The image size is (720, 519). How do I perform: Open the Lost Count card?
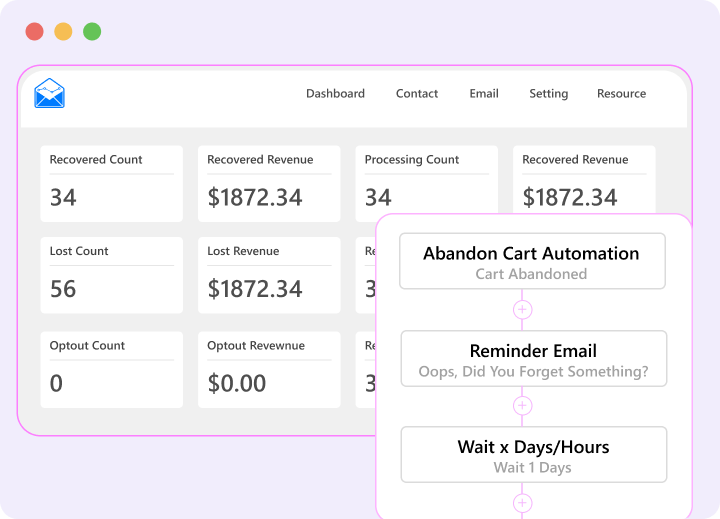pyautogui.click(x=112, y=275)
